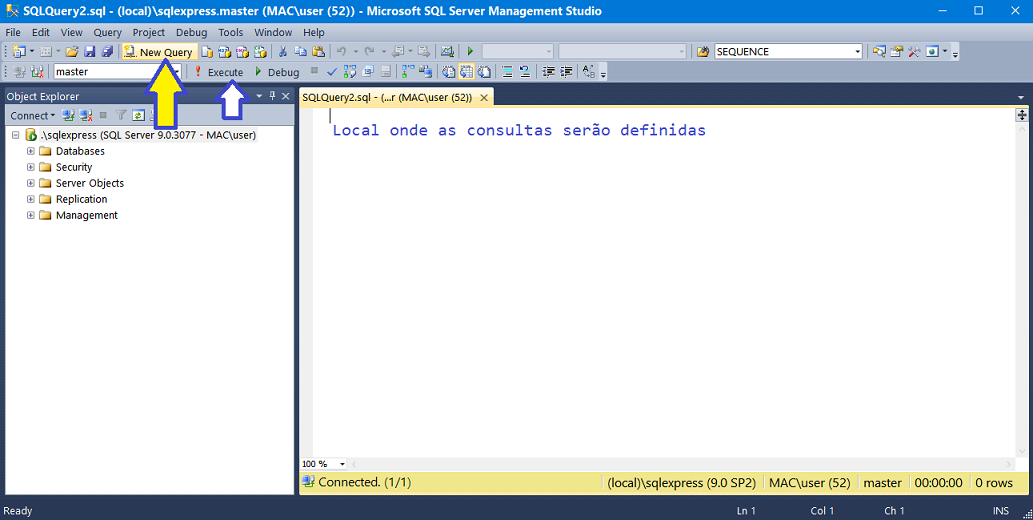Click the Disconnect icon in Object Explorer
This screenshot has height=520, width=1033.
point(86,115)
